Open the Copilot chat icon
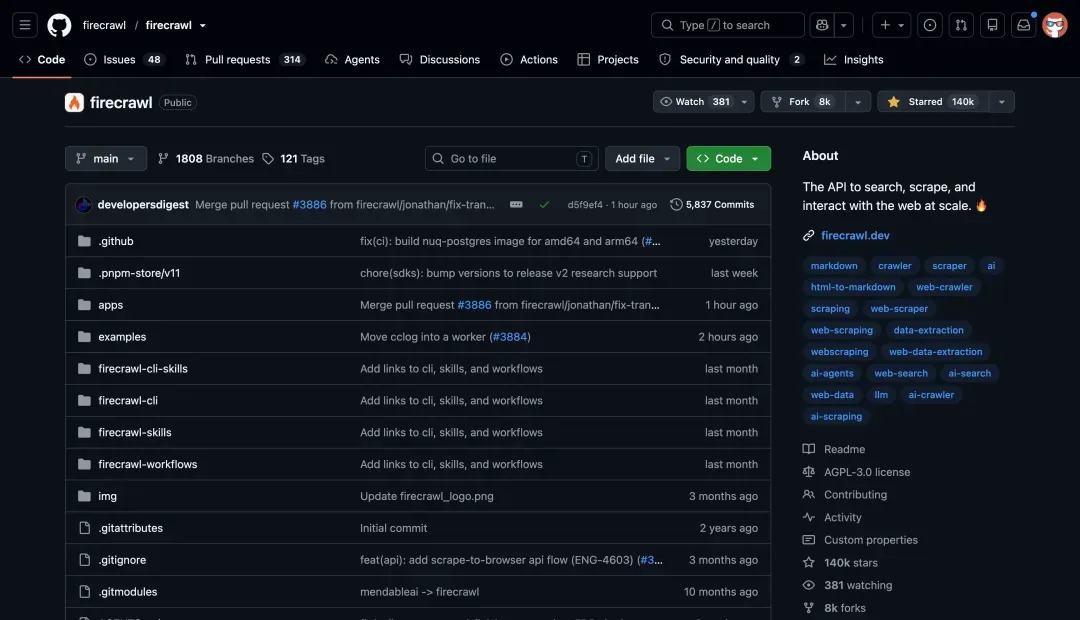Image resolution: width=1080 pixels, height=620 pixels. [822, 25]
